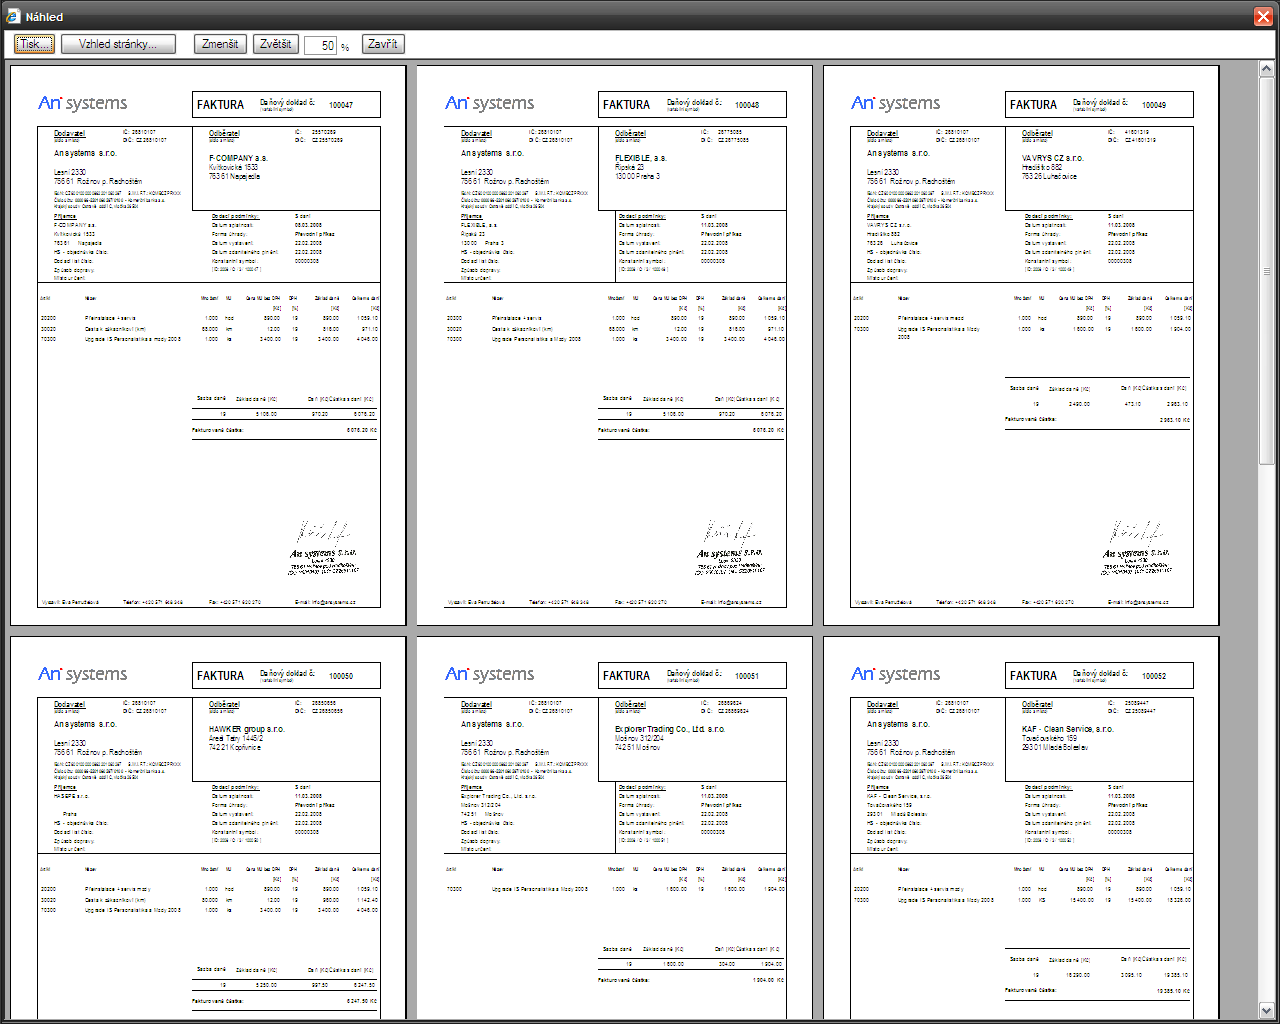Click the FAKTURA heading on invoice 100047
Viewport: 1280px width, 1024px height.
click(220, 105)
